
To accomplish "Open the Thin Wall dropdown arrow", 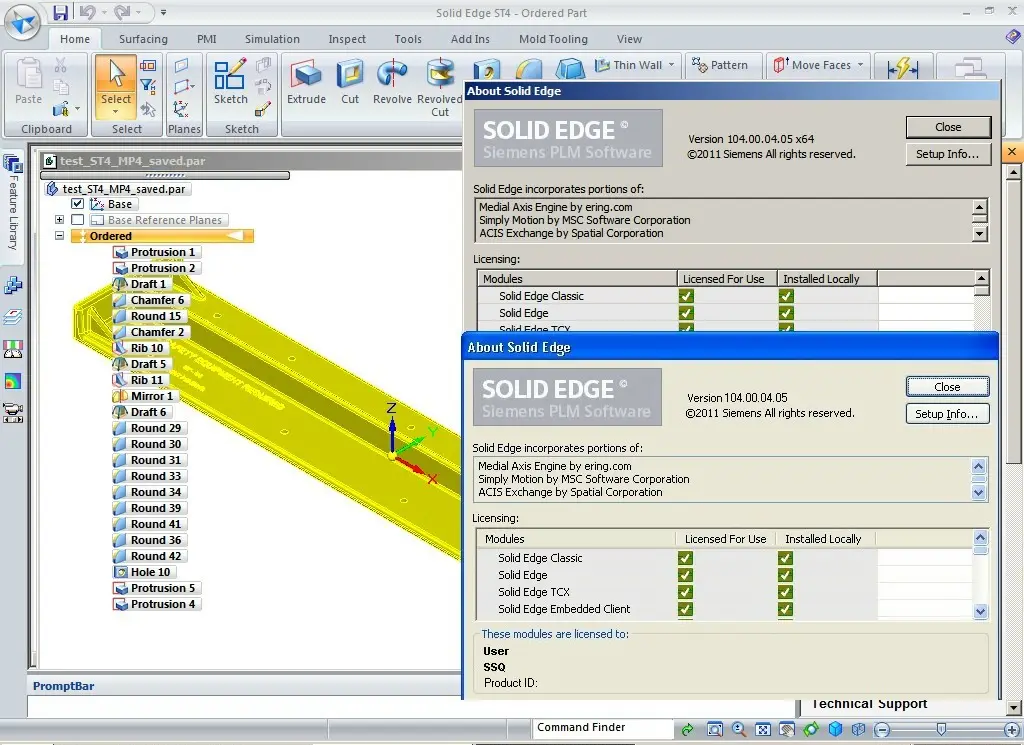I will [671, 65].
